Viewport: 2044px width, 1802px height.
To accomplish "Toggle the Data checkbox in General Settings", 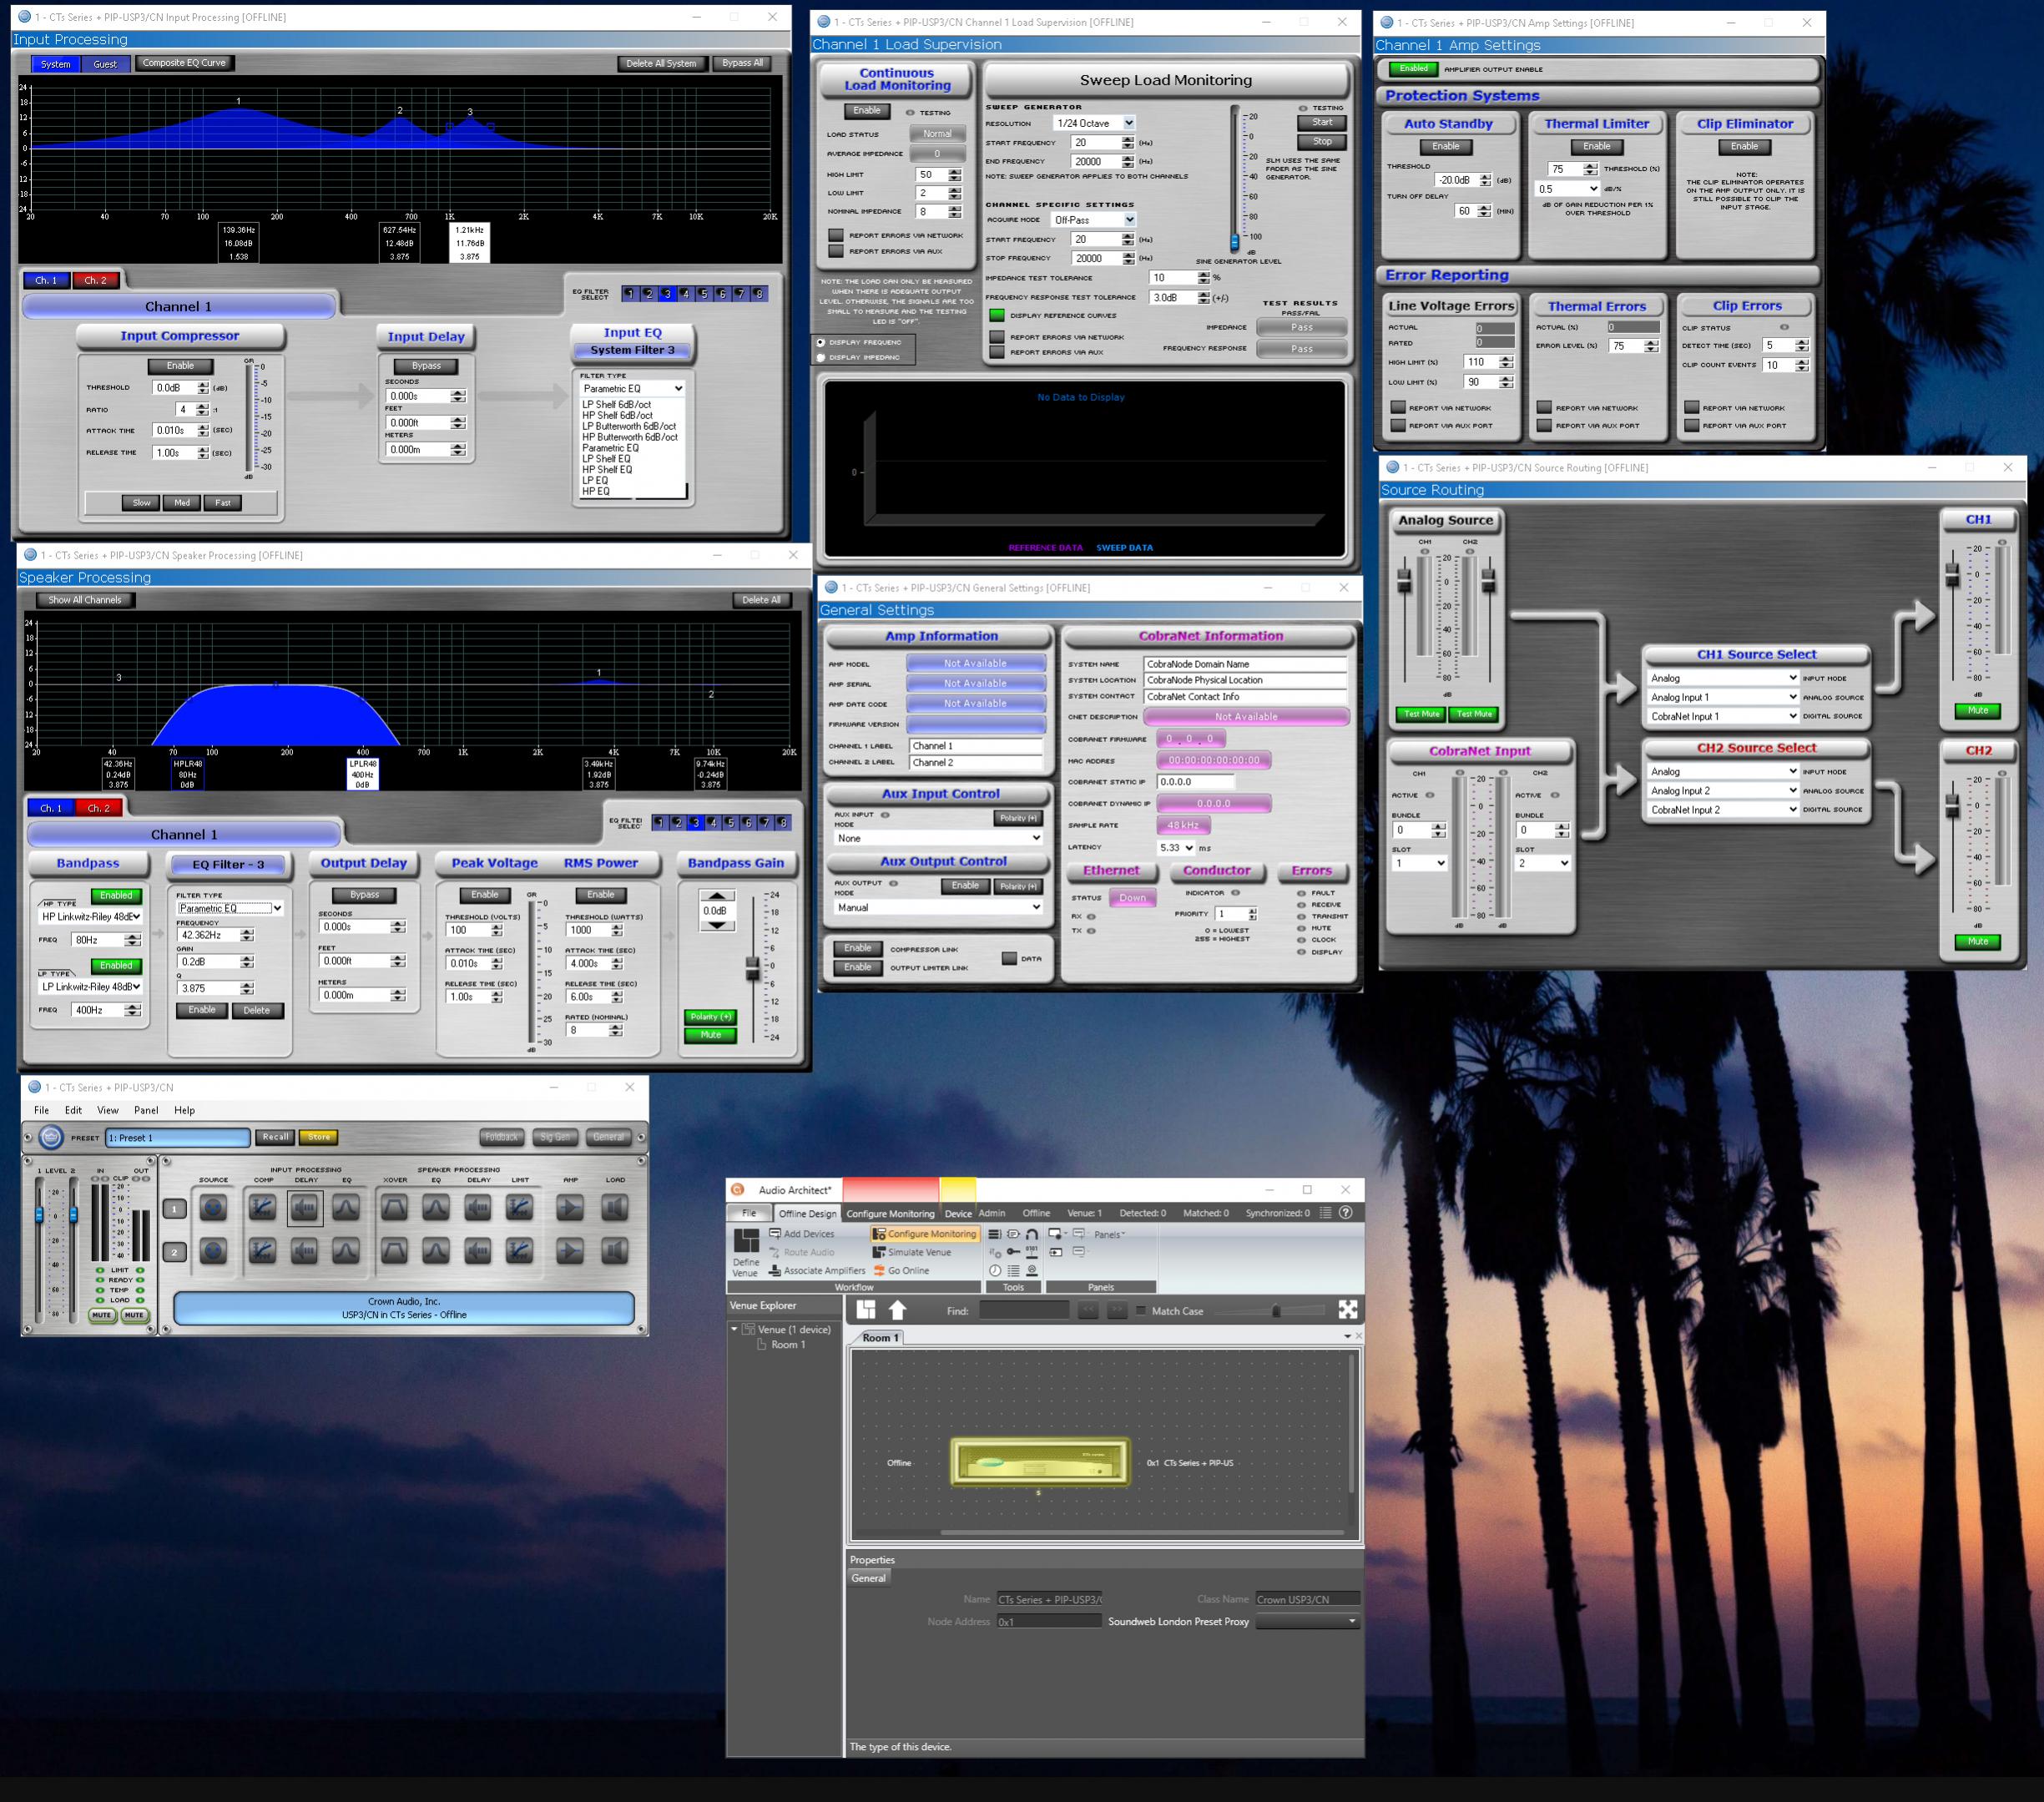I will (1009, 958).
